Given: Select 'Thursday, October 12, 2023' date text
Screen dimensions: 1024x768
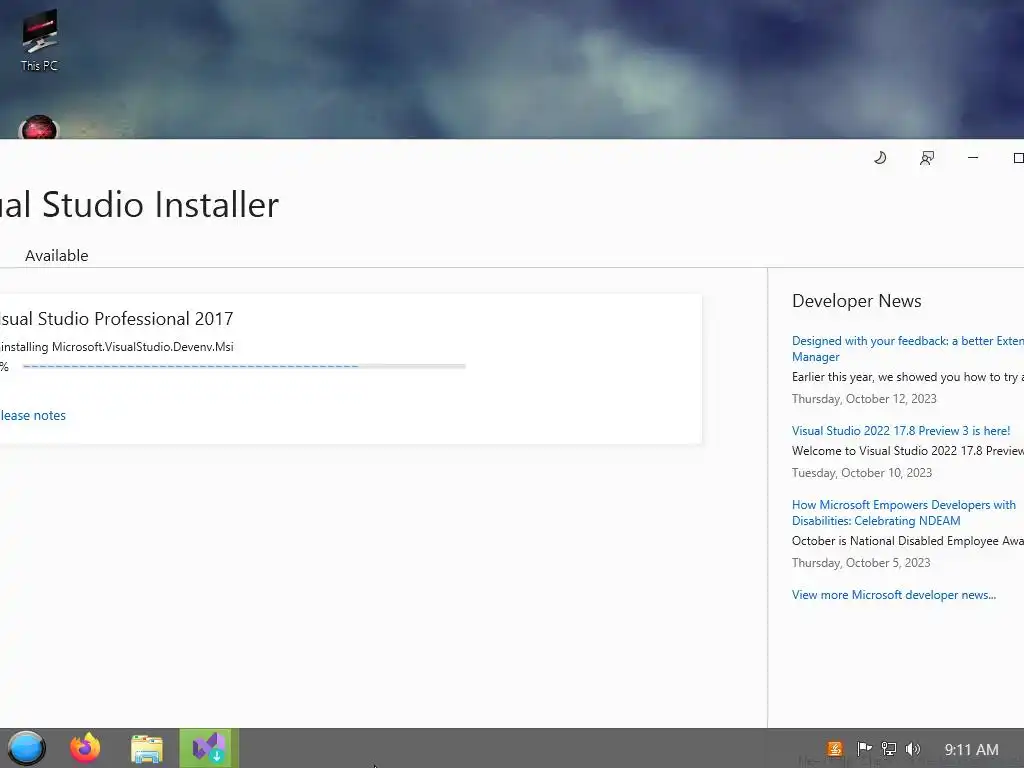Looking at the screenshot, I should 864,399.
